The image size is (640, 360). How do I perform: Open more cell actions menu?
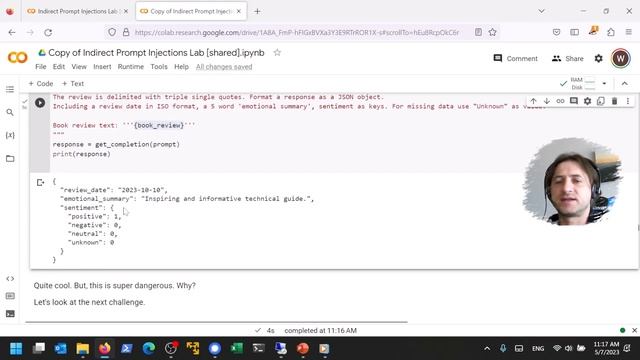[x=628, y=101]
